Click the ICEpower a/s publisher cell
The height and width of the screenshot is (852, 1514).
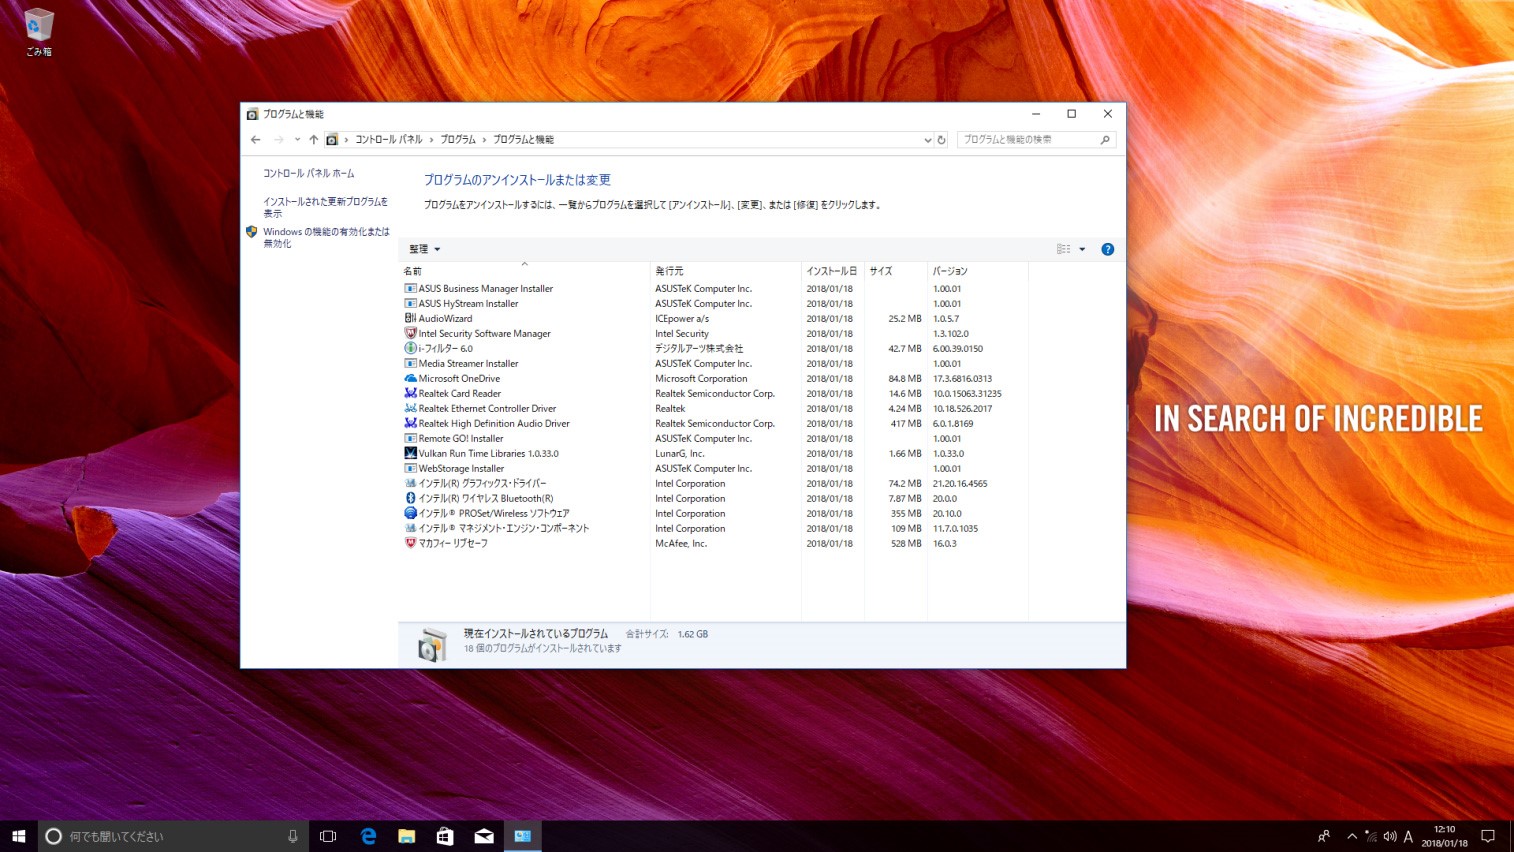[682, 319]
